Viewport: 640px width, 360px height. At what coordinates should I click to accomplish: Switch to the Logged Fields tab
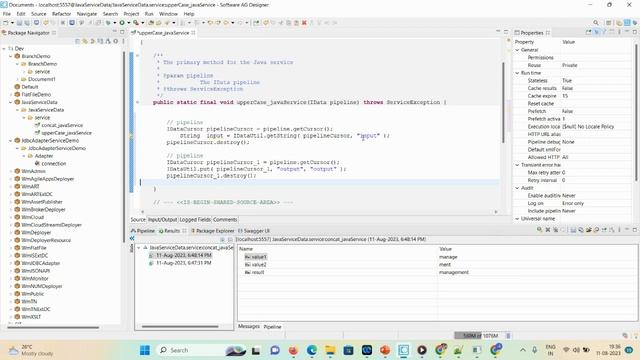(195, 220)
